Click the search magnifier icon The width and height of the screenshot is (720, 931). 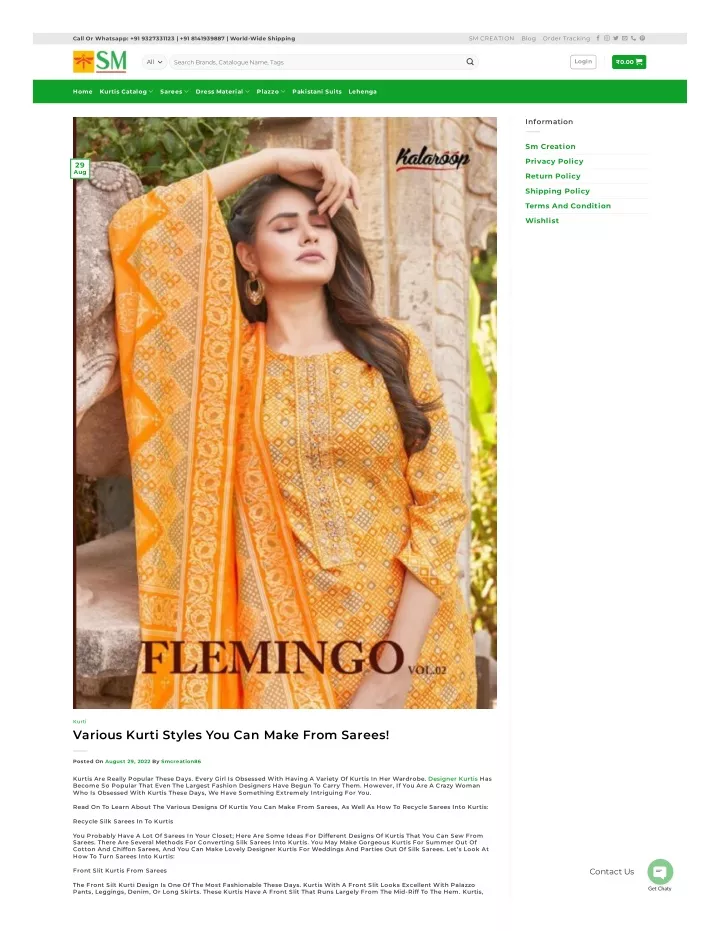click(x=470, y=62)
